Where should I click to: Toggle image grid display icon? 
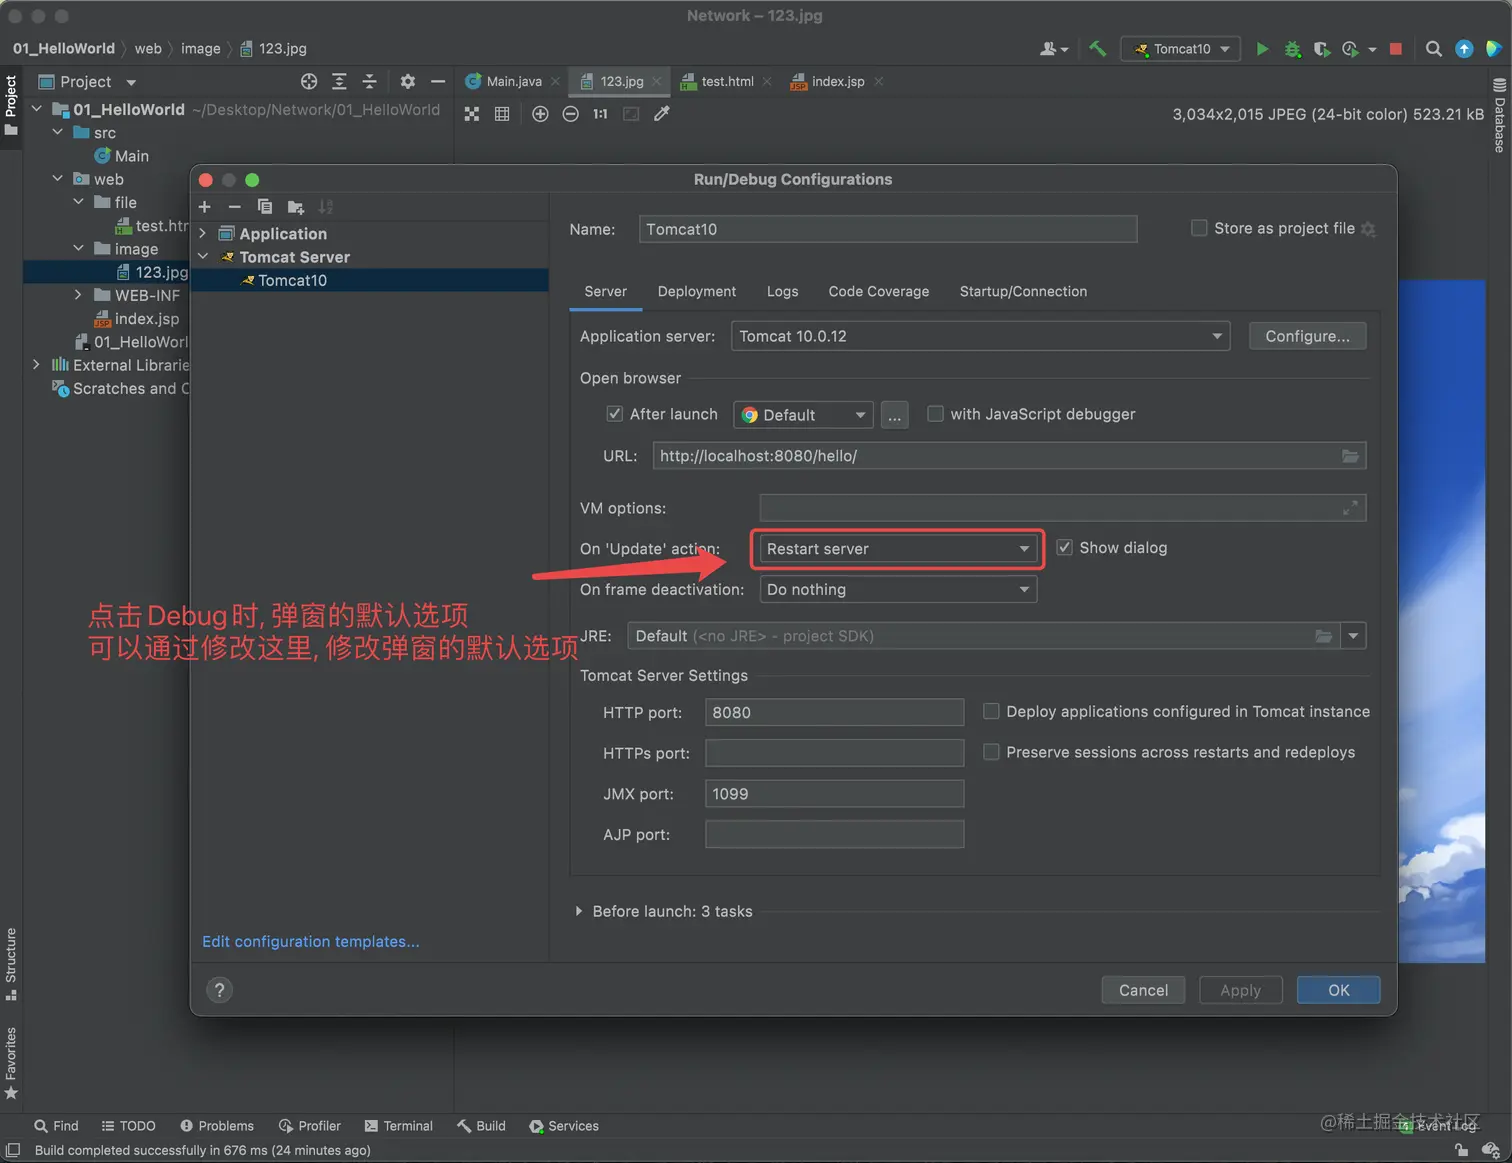(x=502, y=114)
